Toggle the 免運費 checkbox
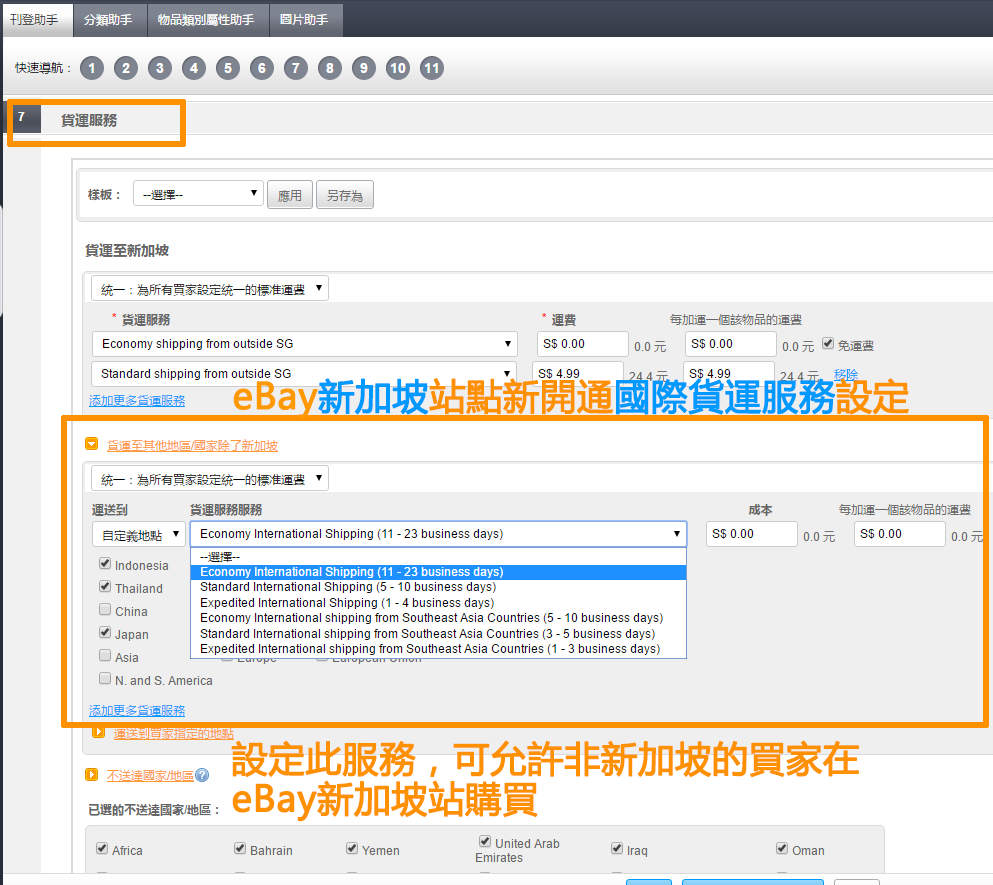Image resolution: width=993 pixels, height=885 pixels. [828, 343]
